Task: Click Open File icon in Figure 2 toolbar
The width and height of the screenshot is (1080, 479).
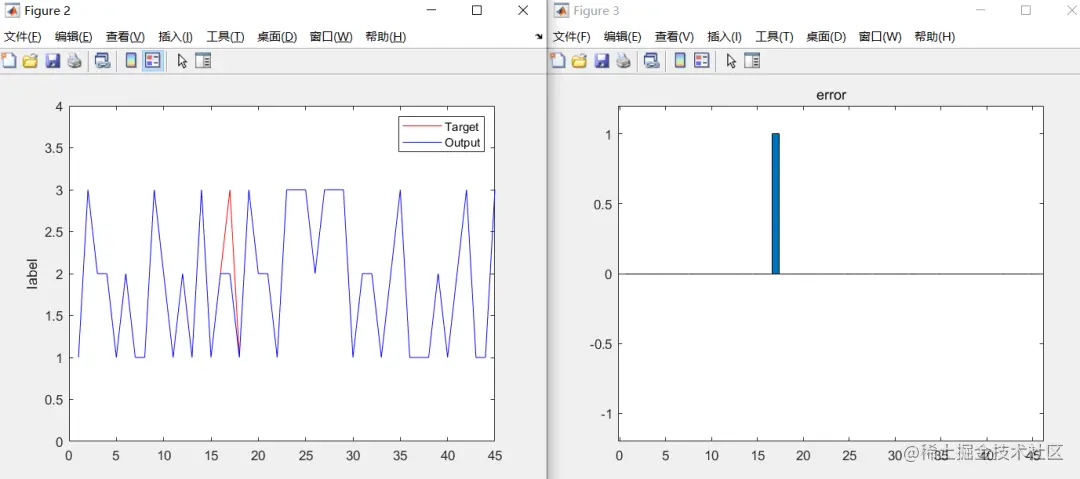Action: 30,61
